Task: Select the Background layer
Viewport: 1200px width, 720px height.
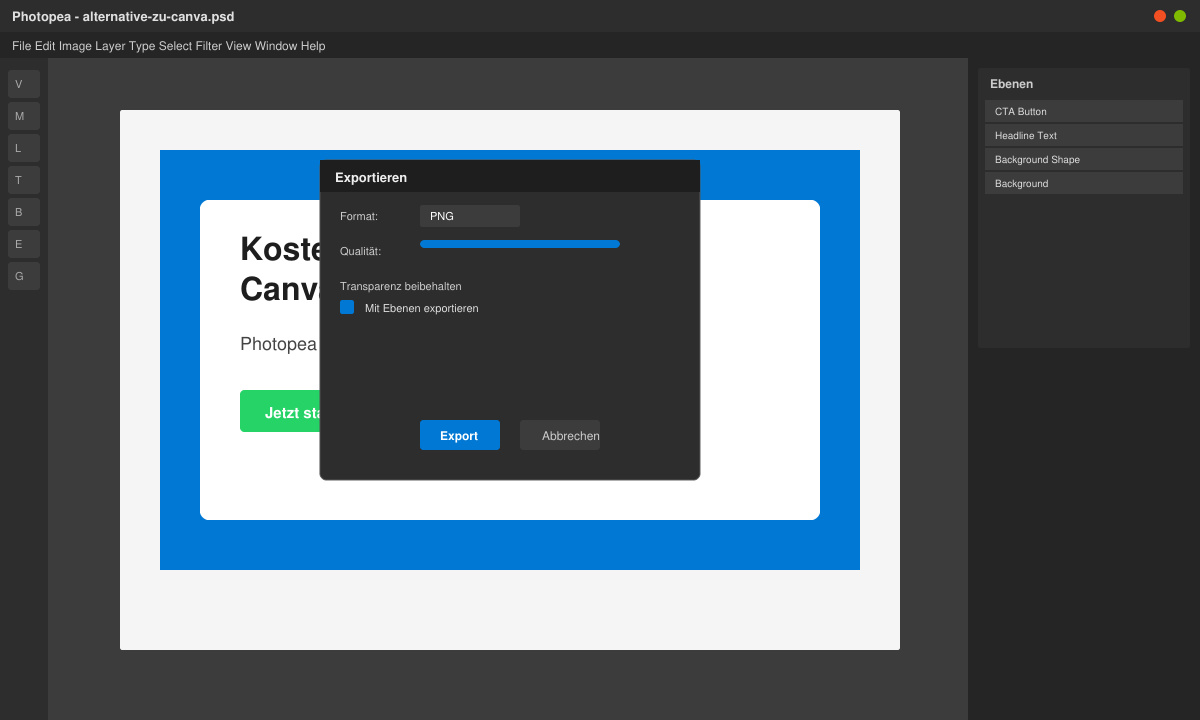Action: [x=1084, y=183]
